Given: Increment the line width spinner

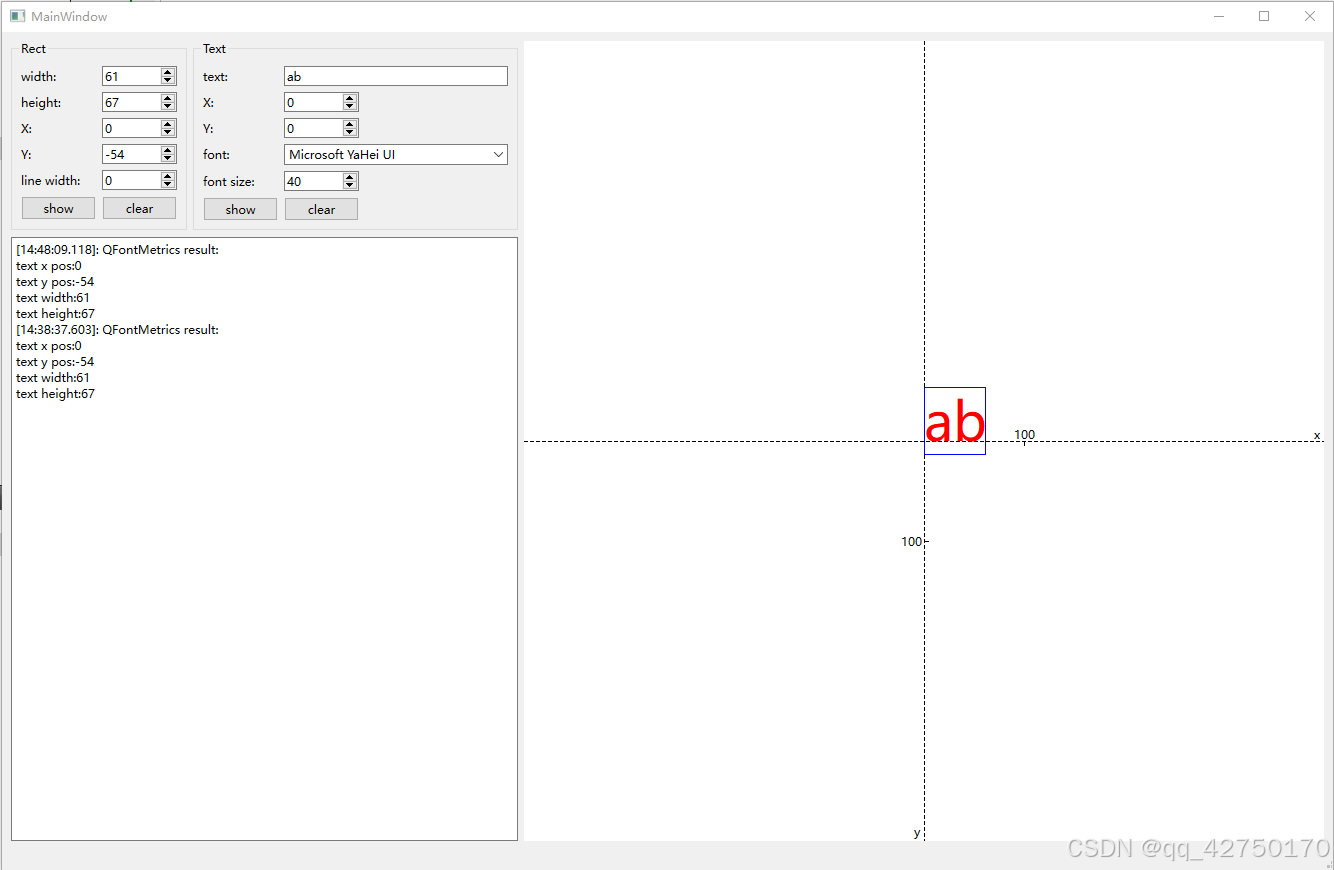Looking at the screenshot, I should click(x=167, y=176).
